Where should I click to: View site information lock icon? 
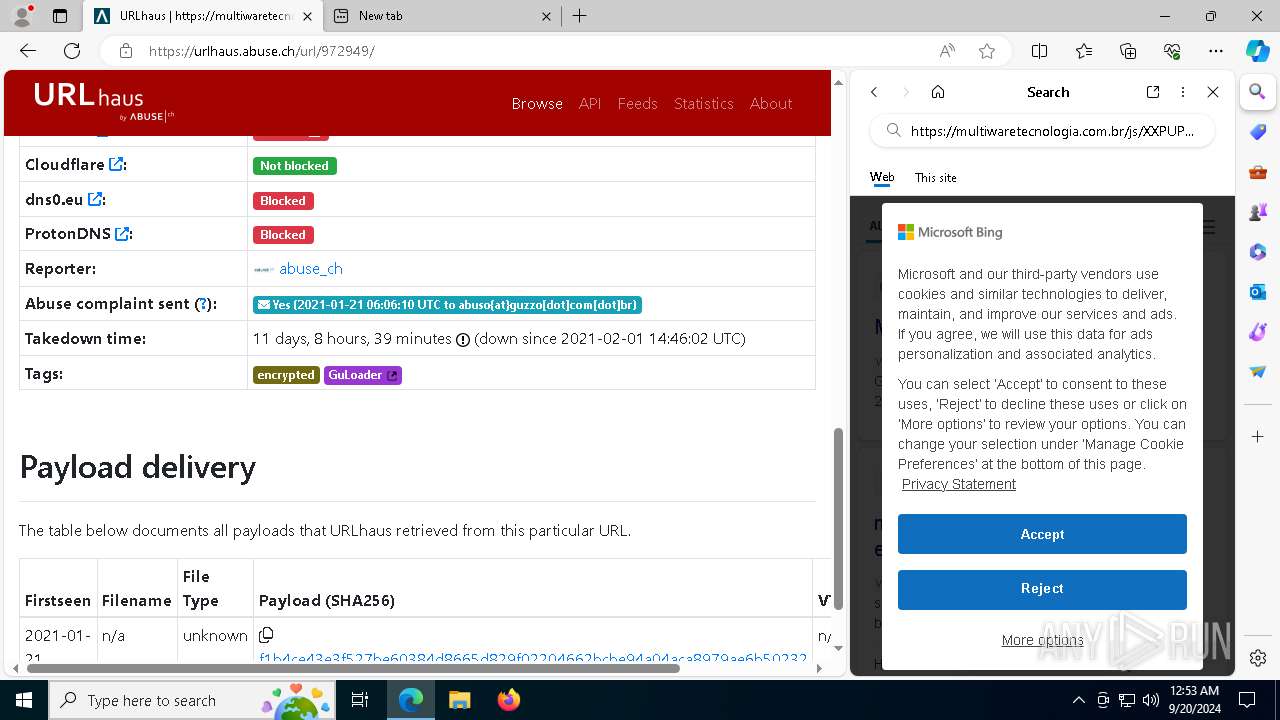126,51
